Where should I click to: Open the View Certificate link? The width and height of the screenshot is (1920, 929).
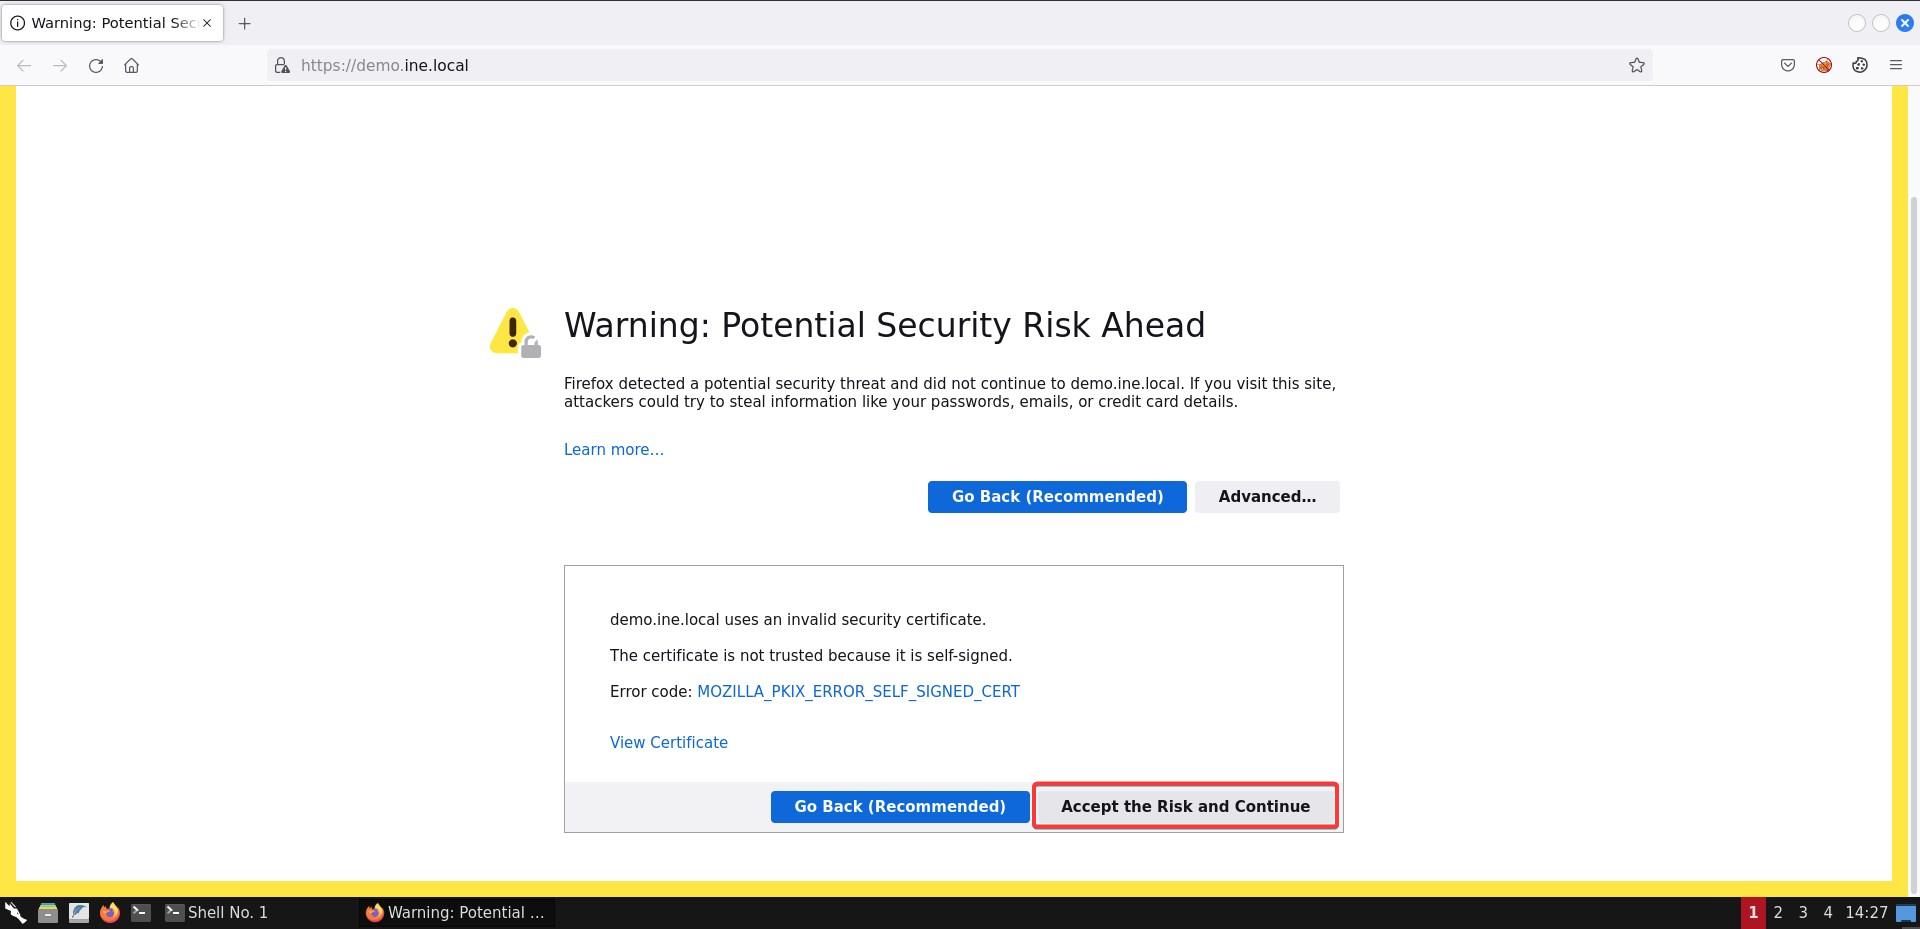(x=668, y=742)
